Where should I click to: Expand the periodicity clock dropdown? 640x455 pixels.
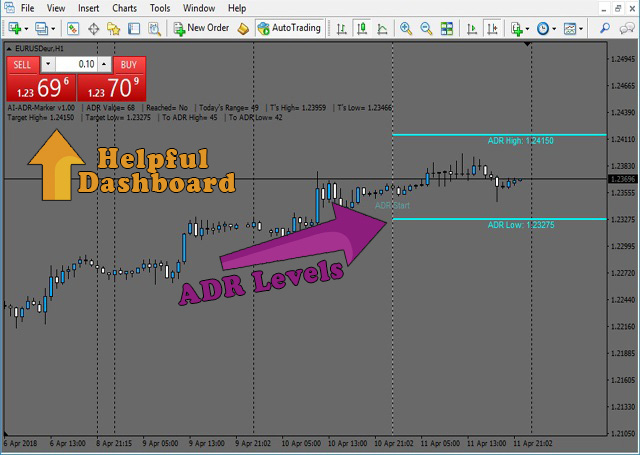(x=555, y=28)
